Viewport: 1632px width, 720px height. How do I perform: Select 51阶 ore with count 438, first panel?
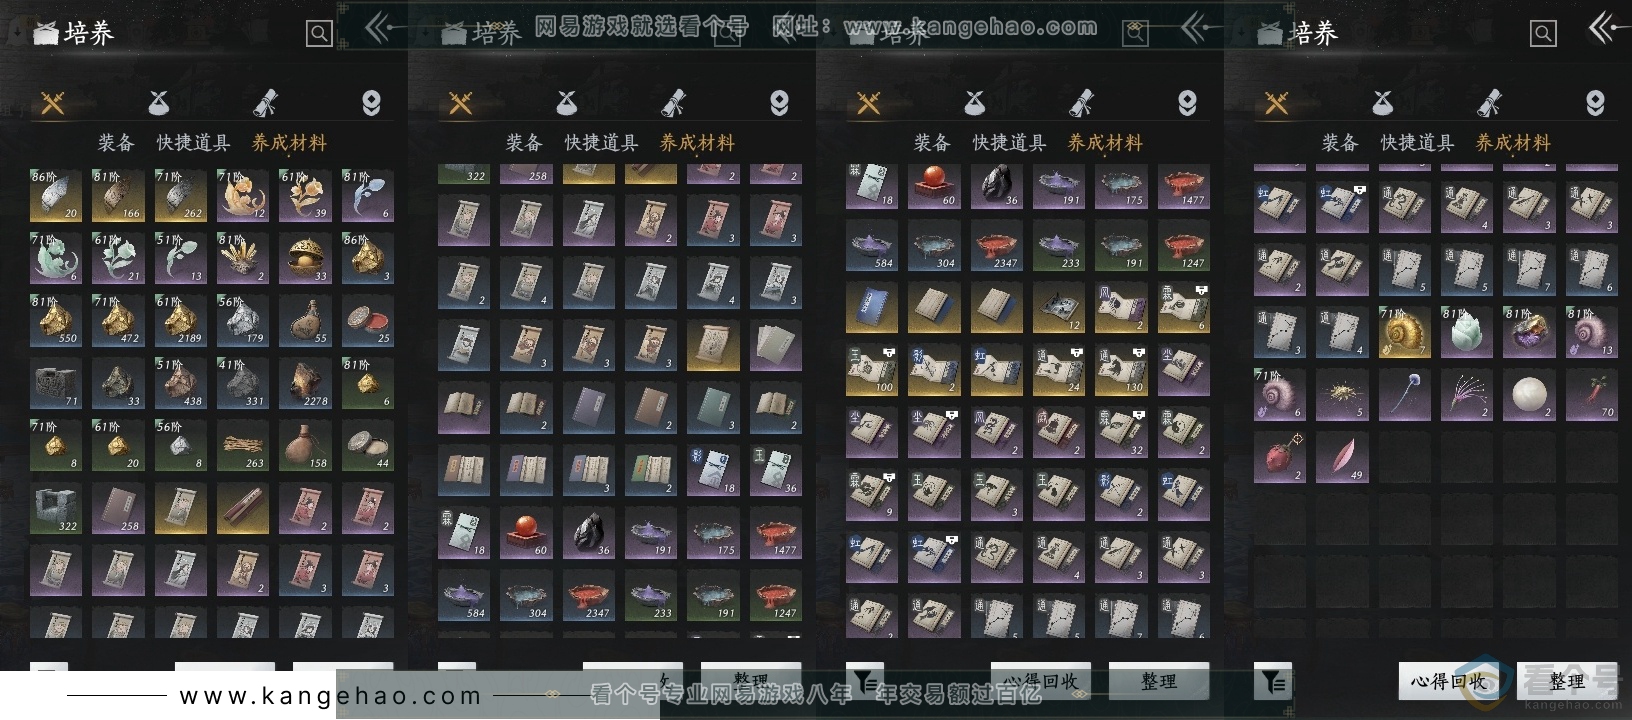click(x=180, y=383)
